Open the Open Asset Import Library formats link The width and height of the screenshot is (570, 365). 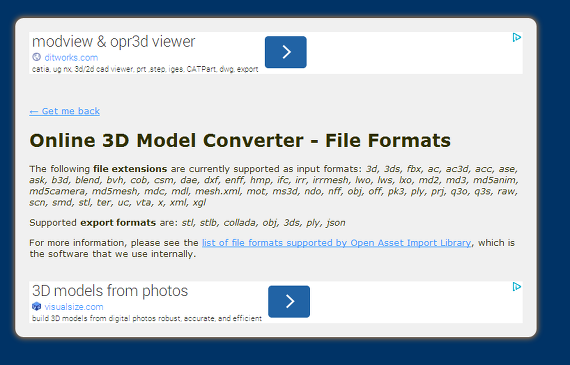pyautogui.click(x=336, y=243)
